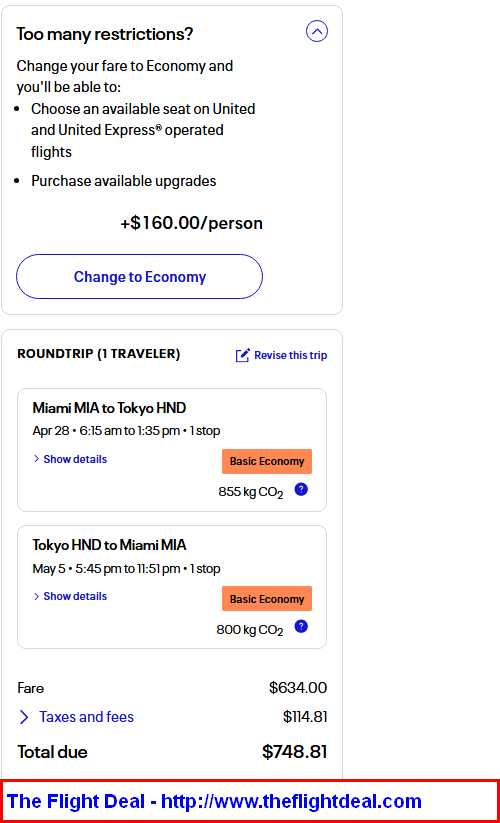Click the Revise this trip pencil icon
The image size is (500, 823).
point(242,355)
